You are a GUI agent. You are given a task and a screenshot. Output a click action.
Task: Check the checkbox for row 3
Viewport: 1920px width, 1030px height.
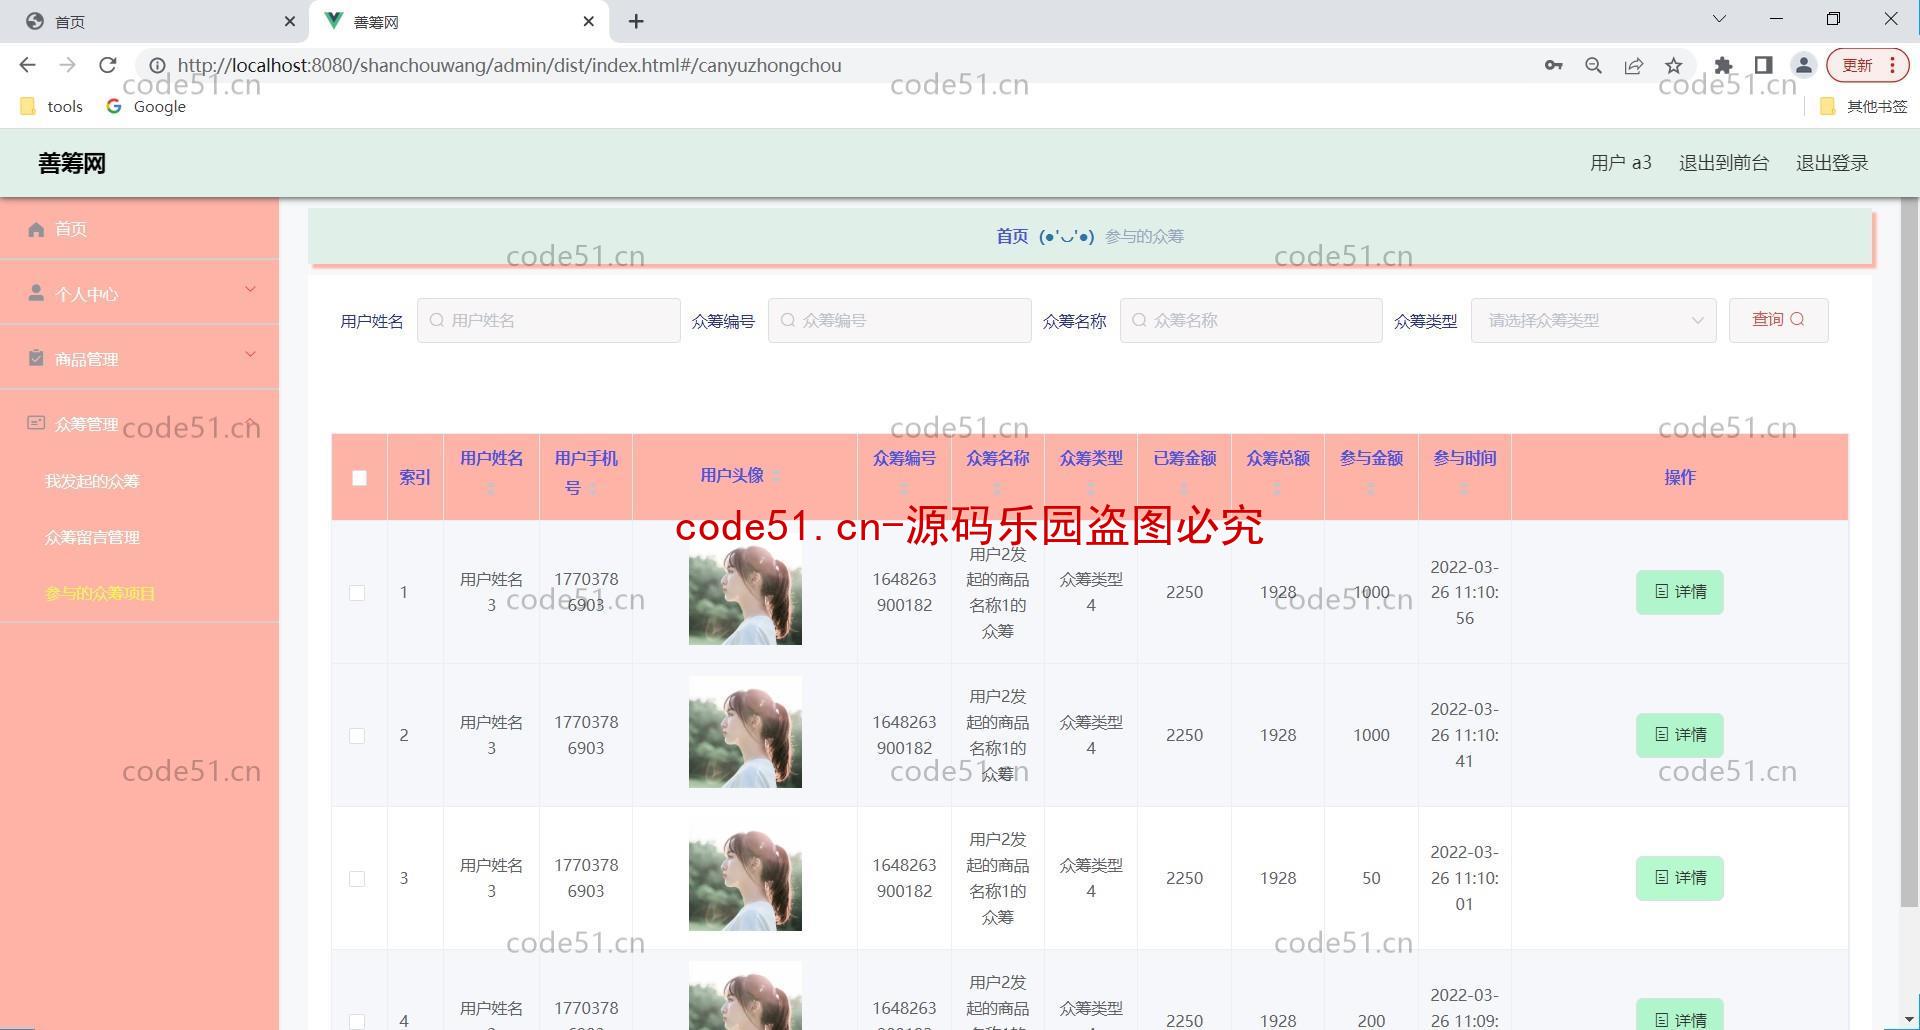[x=357, y=879]
